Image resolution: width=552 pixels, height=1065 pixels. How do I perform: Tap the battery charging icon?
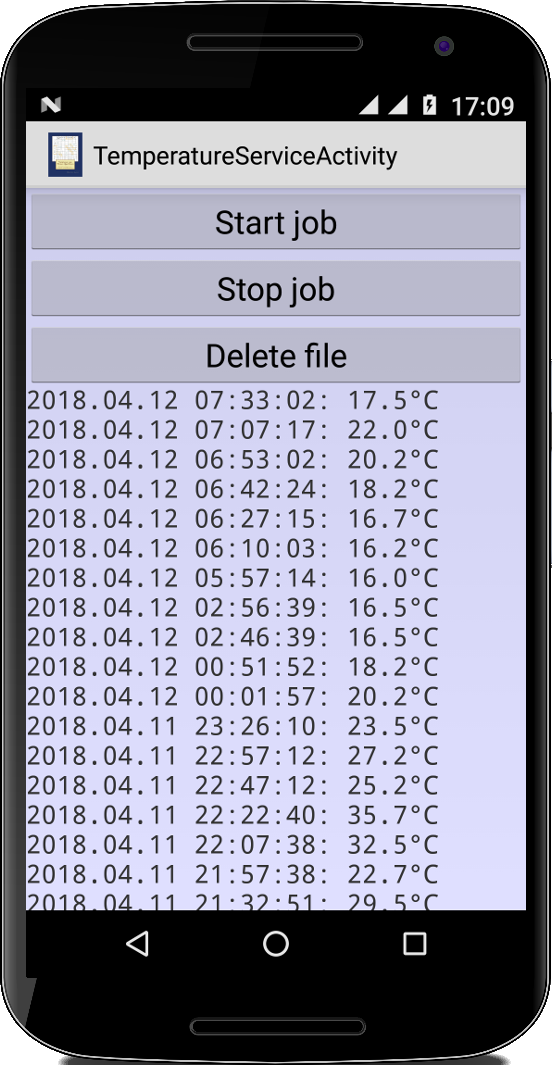click(429, 105)
